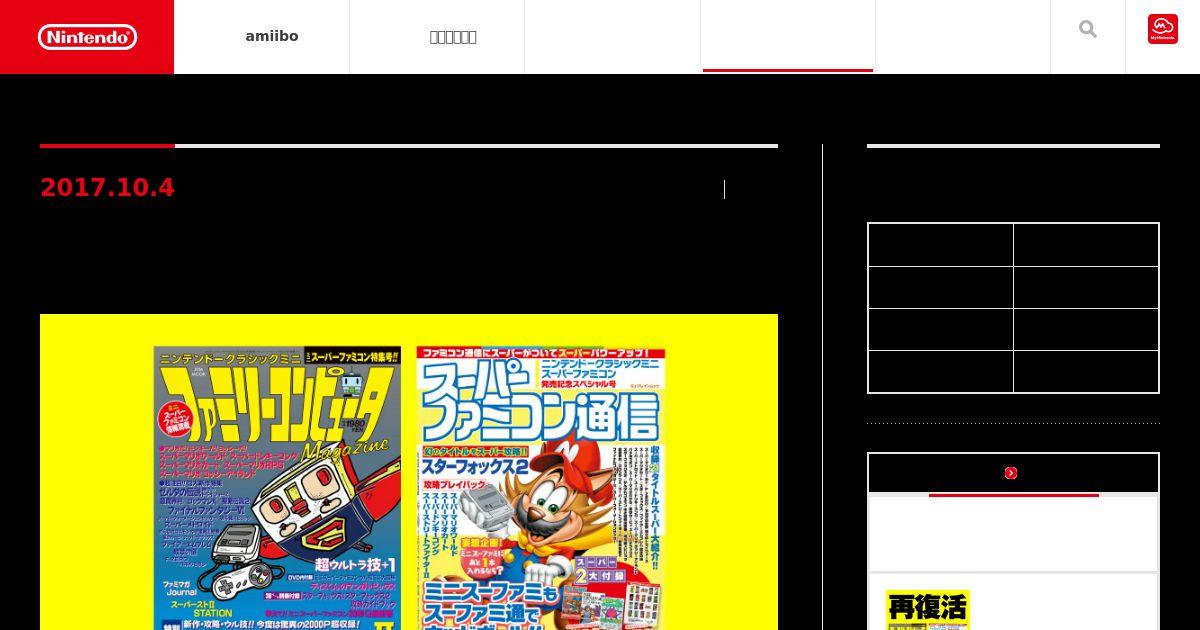
Task: Open the 再復活 sidebar thumbnail
Action: click(x=927, y=610)
